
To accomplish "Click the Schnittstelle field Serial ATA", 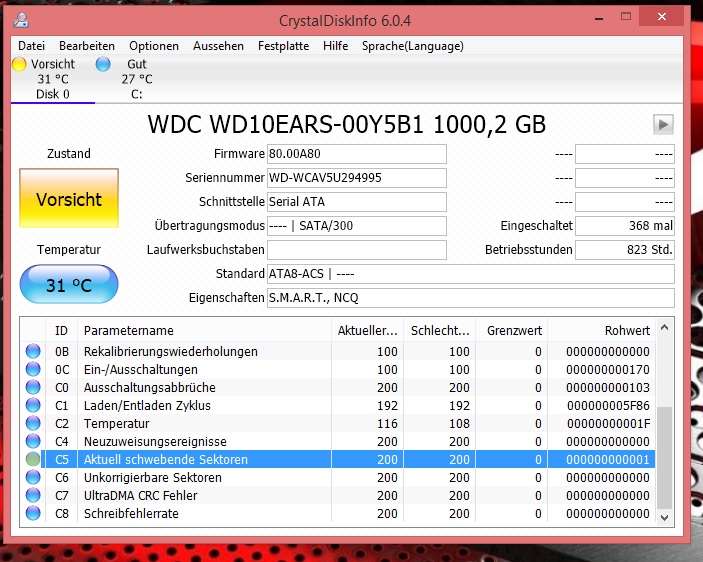I will tap(357, 202).
